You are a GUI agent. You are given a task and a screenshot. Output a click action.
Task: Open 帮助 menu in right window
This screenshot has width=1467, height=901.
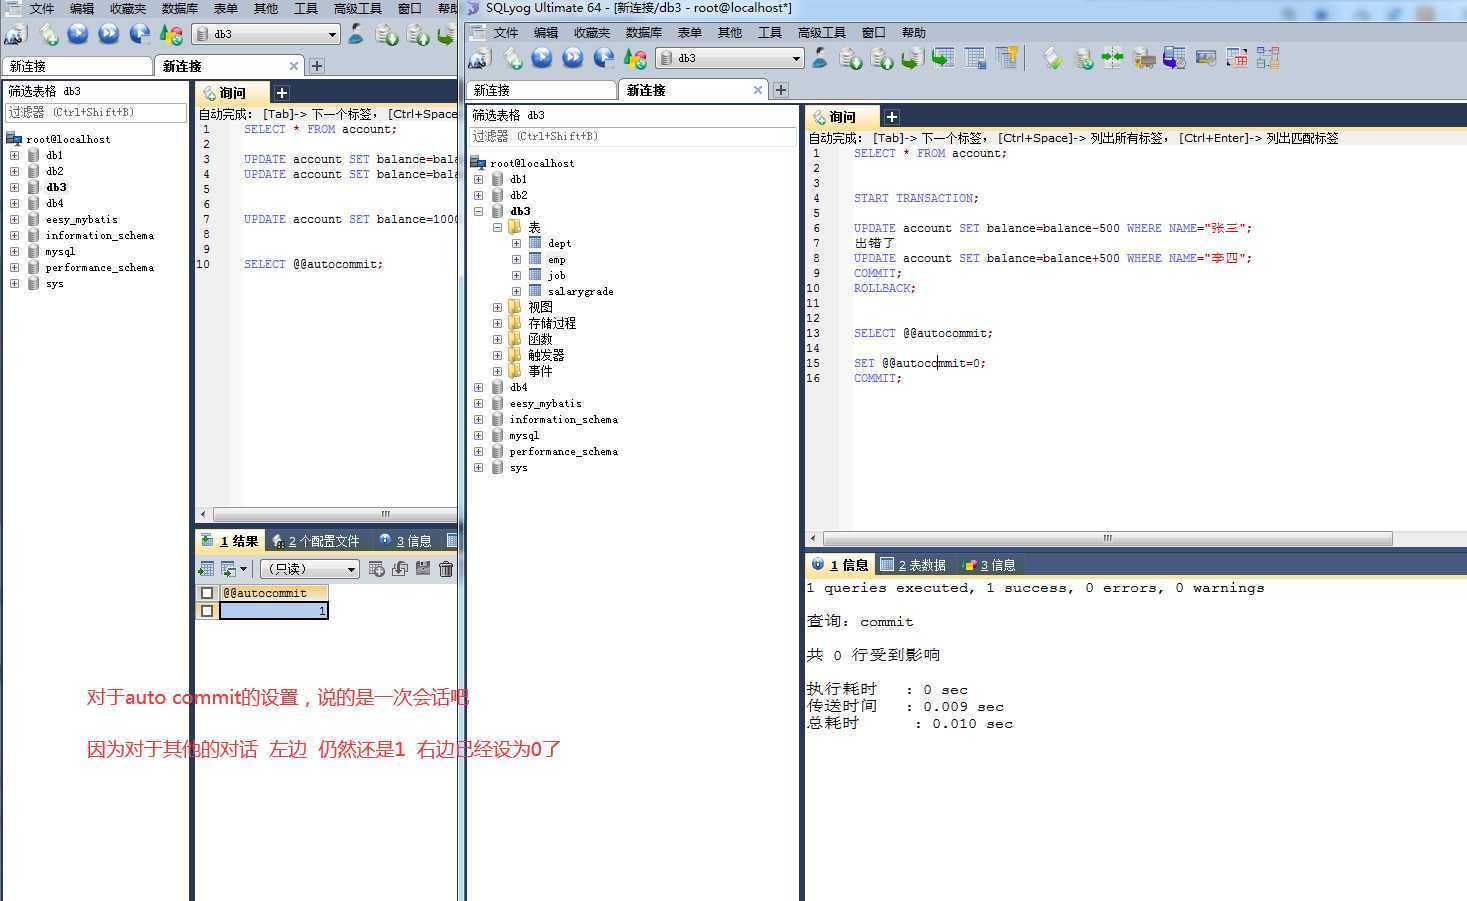coord(913,33)
